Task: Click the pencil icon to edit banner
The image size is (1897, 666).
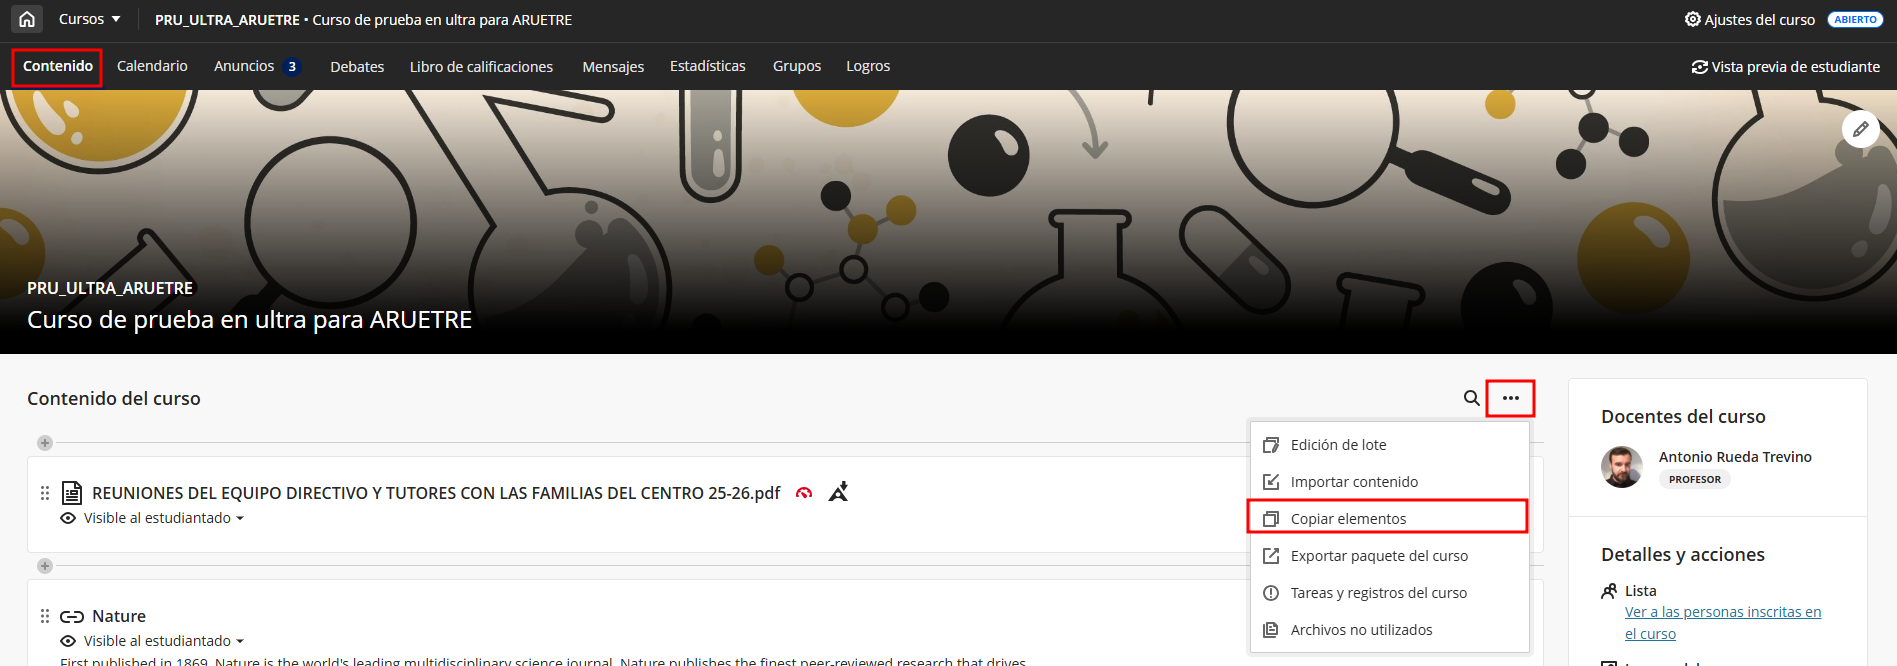Action: pyautogui.click(x=1860, y=129)
